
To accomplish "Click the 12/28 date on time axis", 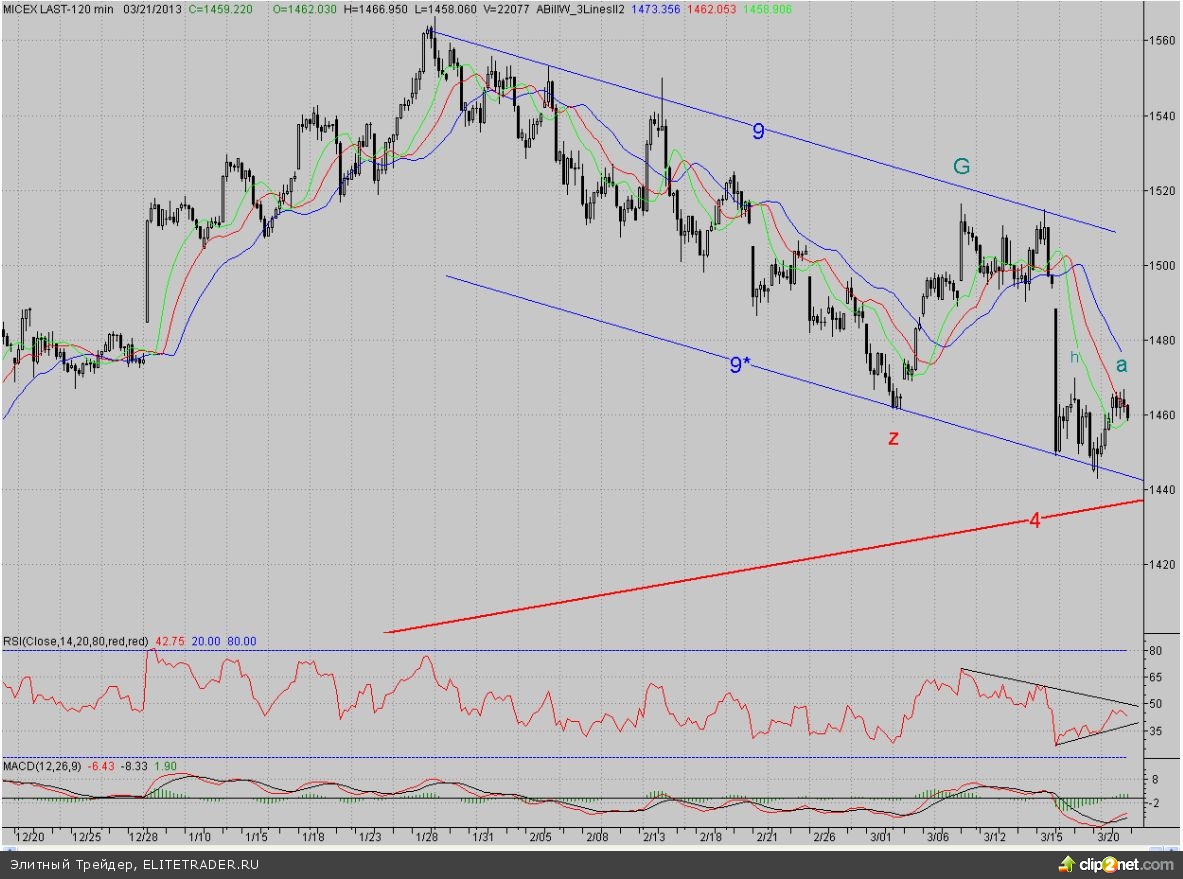I will (x=145, y=836).
